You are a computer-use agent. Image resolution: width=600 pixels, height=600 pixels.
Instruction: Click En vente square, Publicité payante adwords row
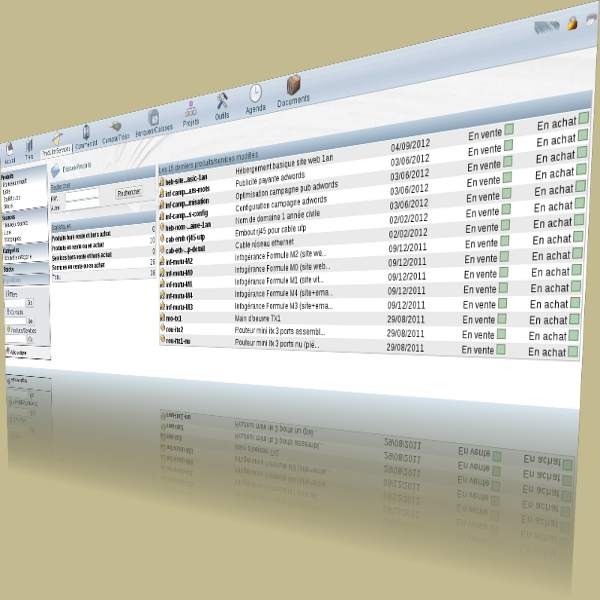(509, 145)
